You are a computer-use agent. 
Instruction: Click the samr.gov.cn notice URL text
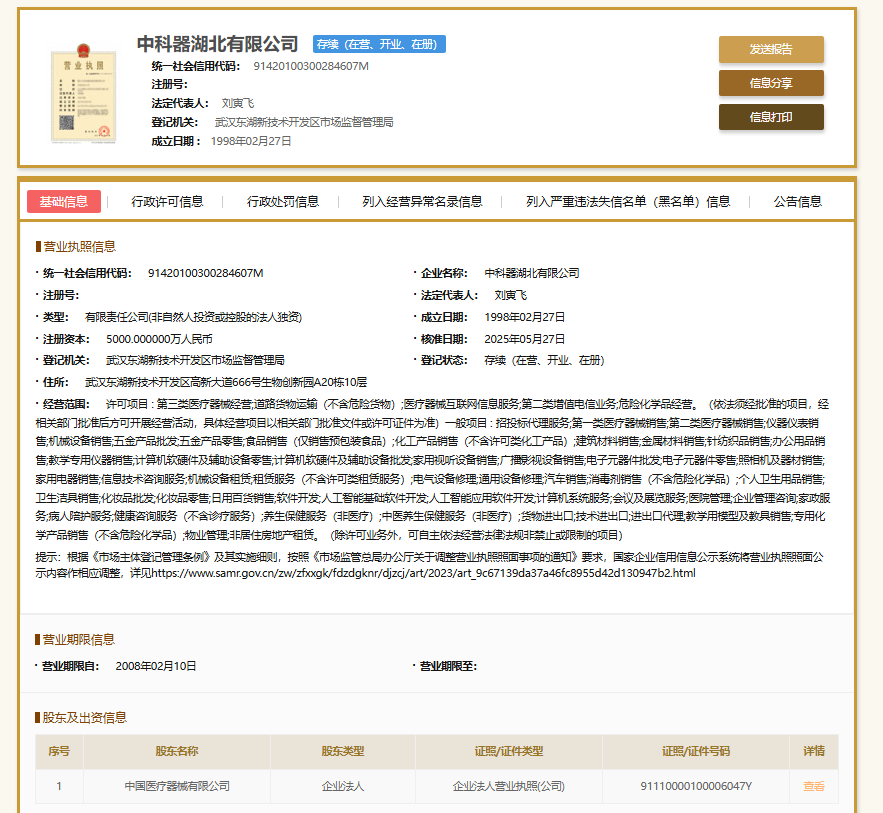pos(423,573)
